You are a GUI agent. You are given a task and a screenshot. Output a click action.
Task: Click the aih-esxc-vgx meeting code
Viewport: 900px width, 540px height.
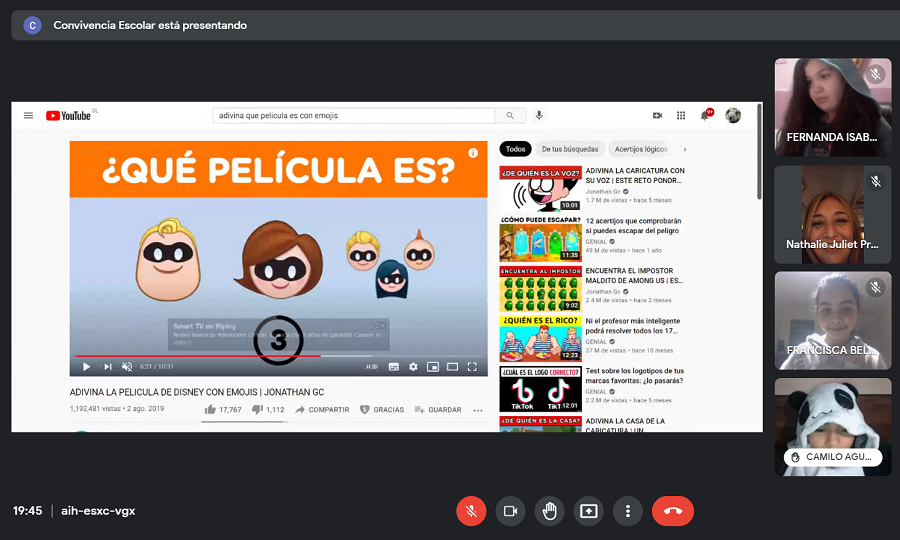tap(98, 511)
